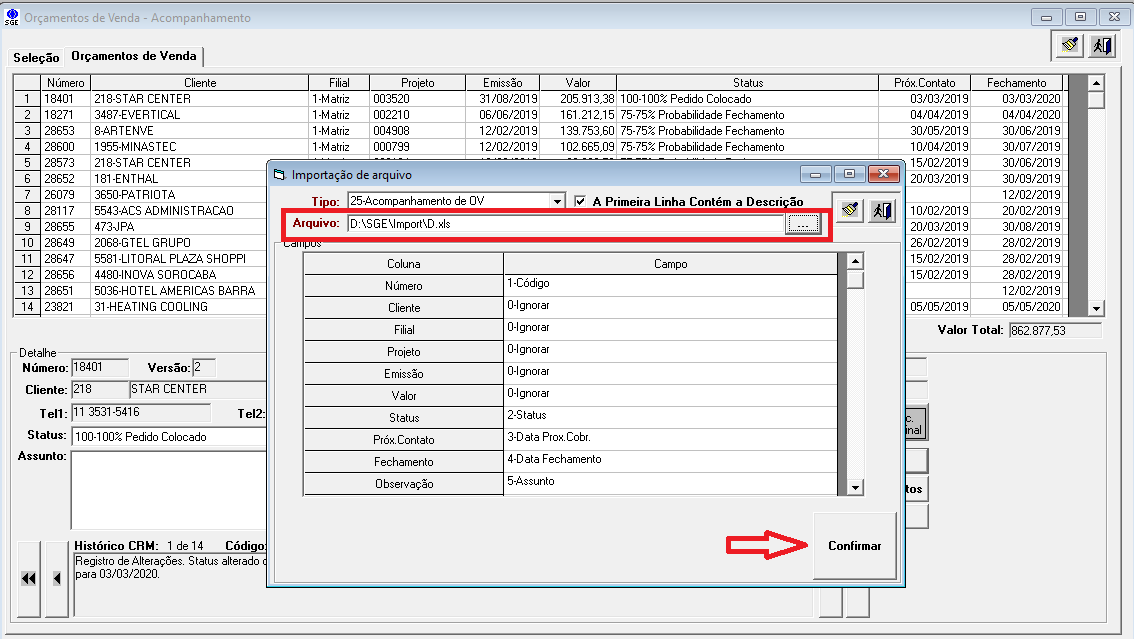The width and height of the screenshot is (1134, 639).
Task: Click the clear brush icon in main window
Action: 1070,45
